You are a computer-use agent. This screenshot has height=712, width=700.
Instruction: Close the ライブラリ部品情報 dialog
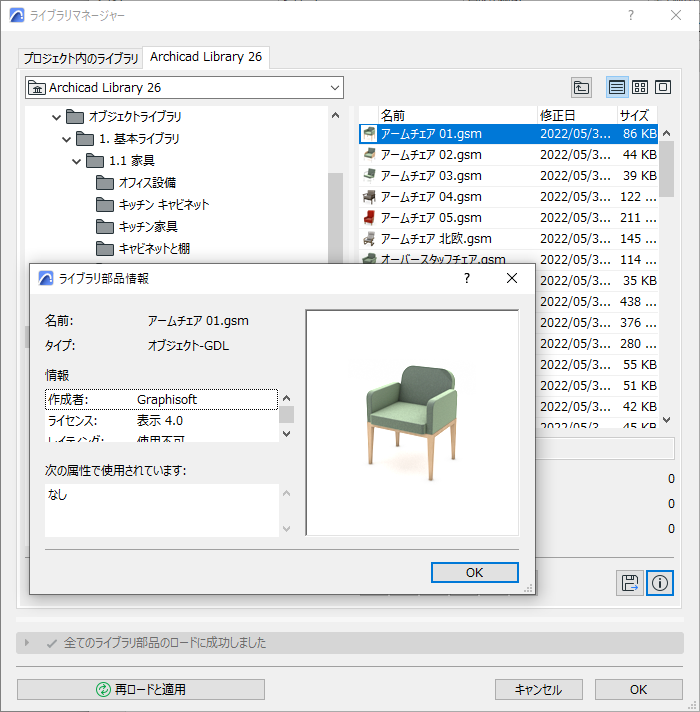tap(512, 278)
